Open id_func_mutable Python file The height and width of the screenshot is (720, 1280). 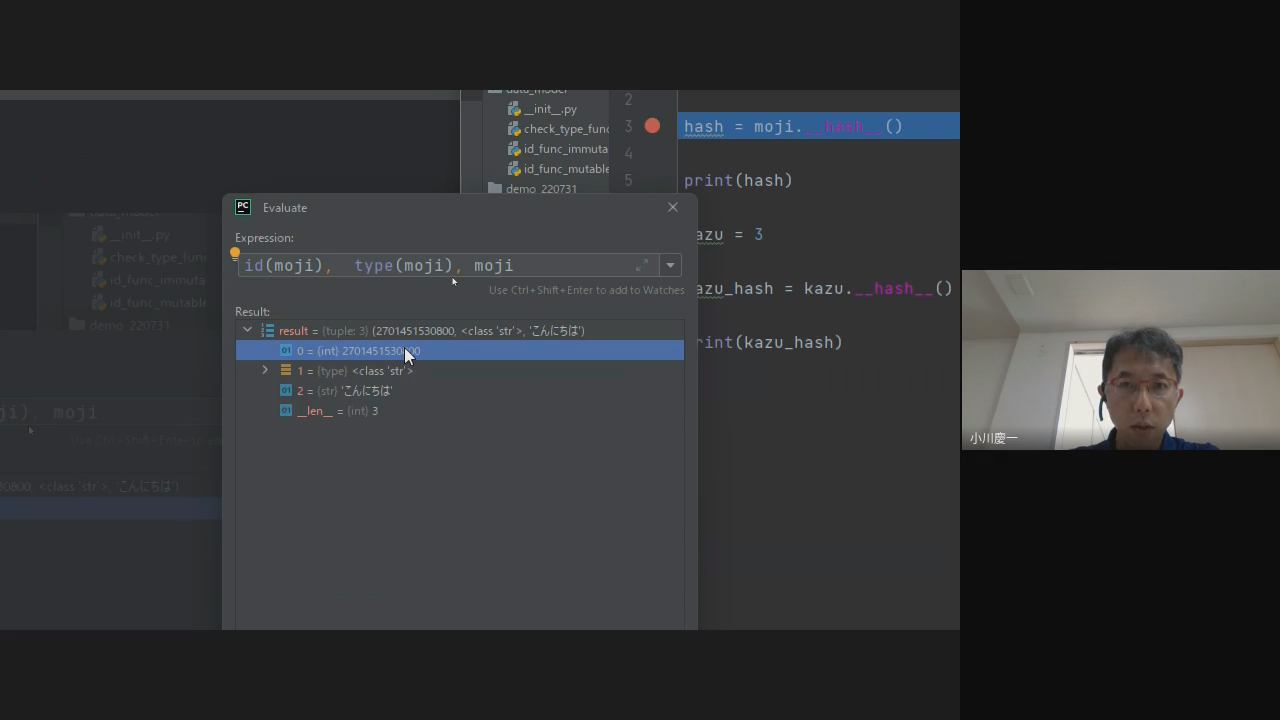pos(565,169)
